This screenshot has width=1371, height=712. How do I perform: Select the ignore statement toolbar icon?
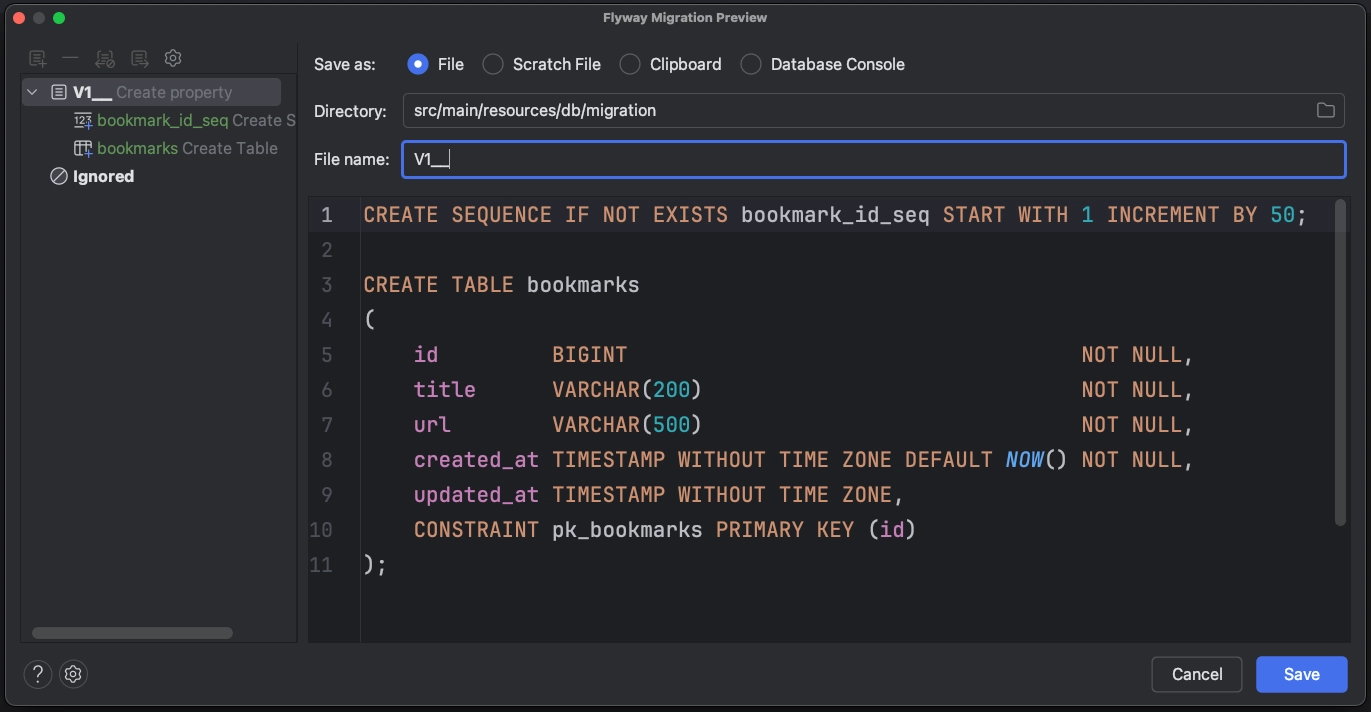tap(104, 58)
